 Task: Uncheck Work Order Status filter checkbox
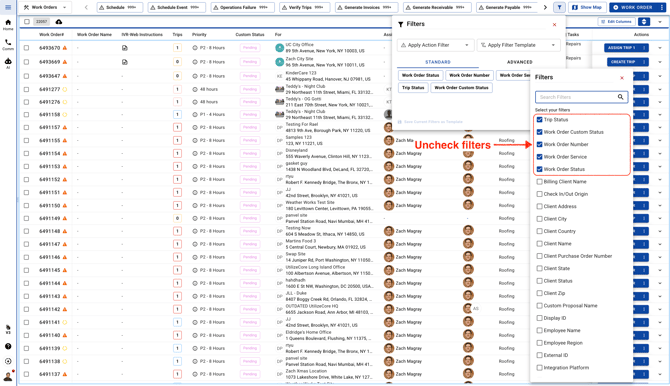coord(540,169)
